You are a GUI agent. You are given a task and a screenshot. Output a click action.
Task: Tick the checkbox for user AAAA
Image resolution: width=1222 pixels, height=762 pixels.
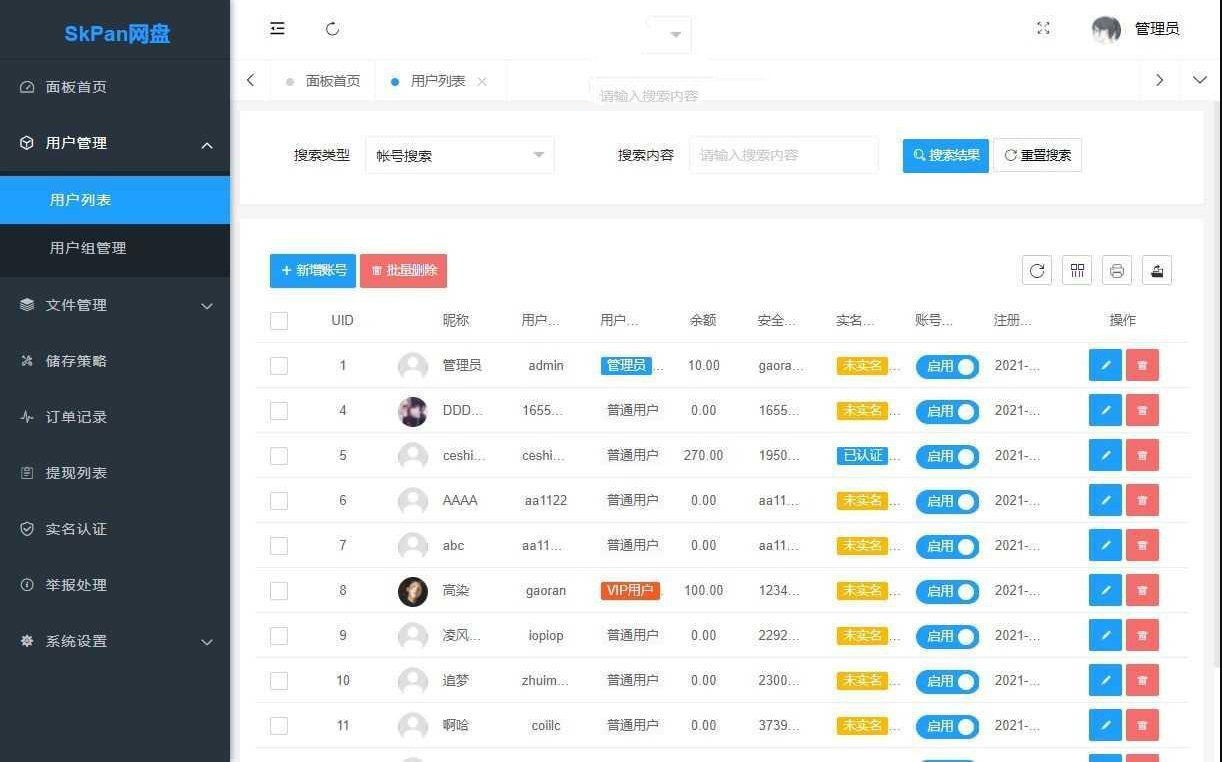click(279, 501)
